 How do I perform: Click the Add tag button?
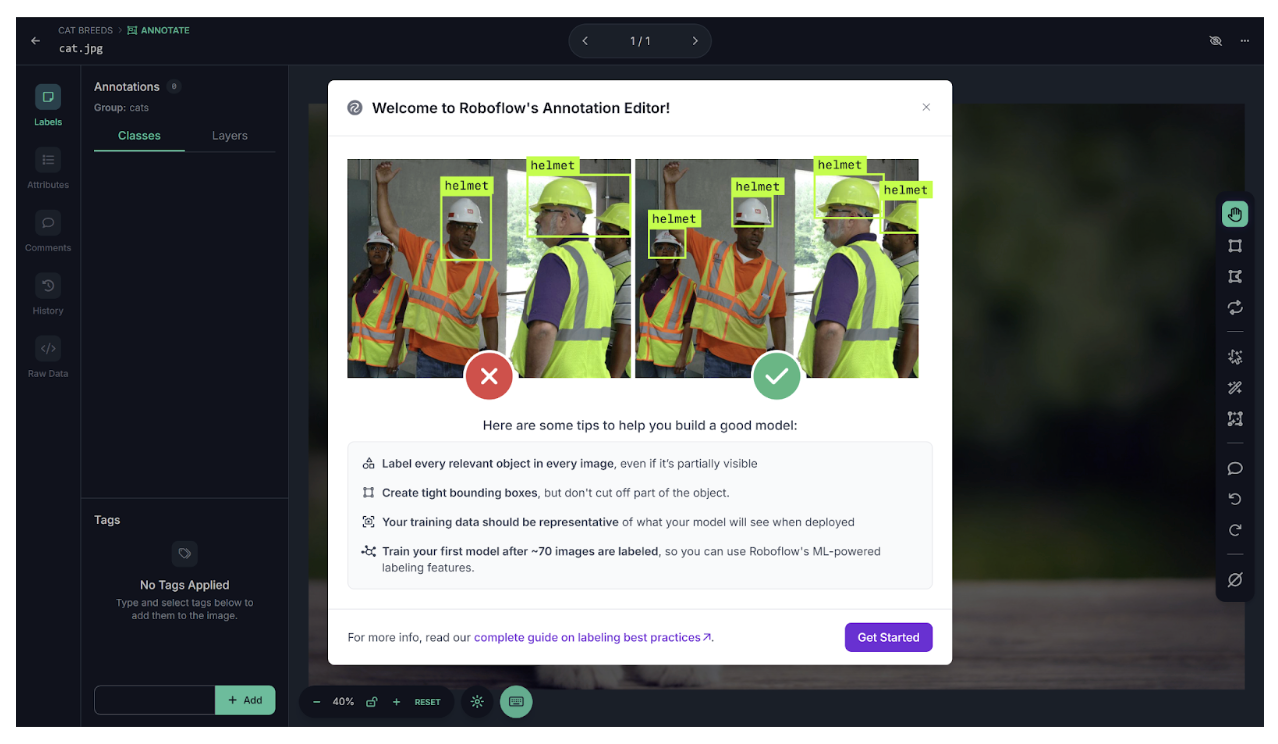click(x=245, y=700)
